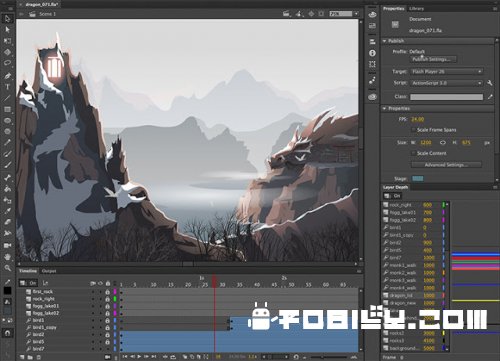Viewport: 500px width, 361px height.
Task: Click the Stage color swatch
Action: [x=418, y=178]
